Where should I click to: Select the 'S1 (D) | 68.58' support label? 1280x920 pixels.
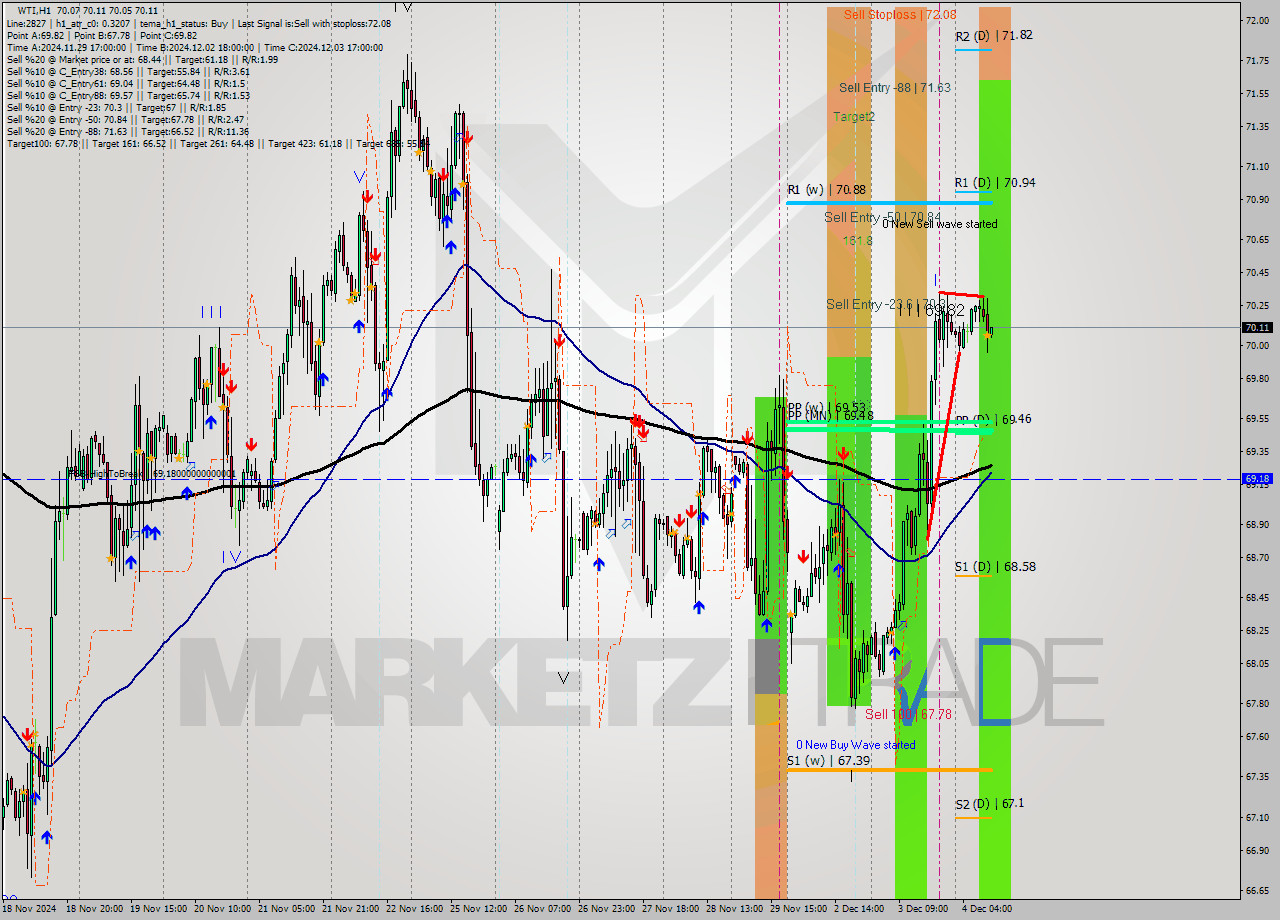[x=994, y=566]
